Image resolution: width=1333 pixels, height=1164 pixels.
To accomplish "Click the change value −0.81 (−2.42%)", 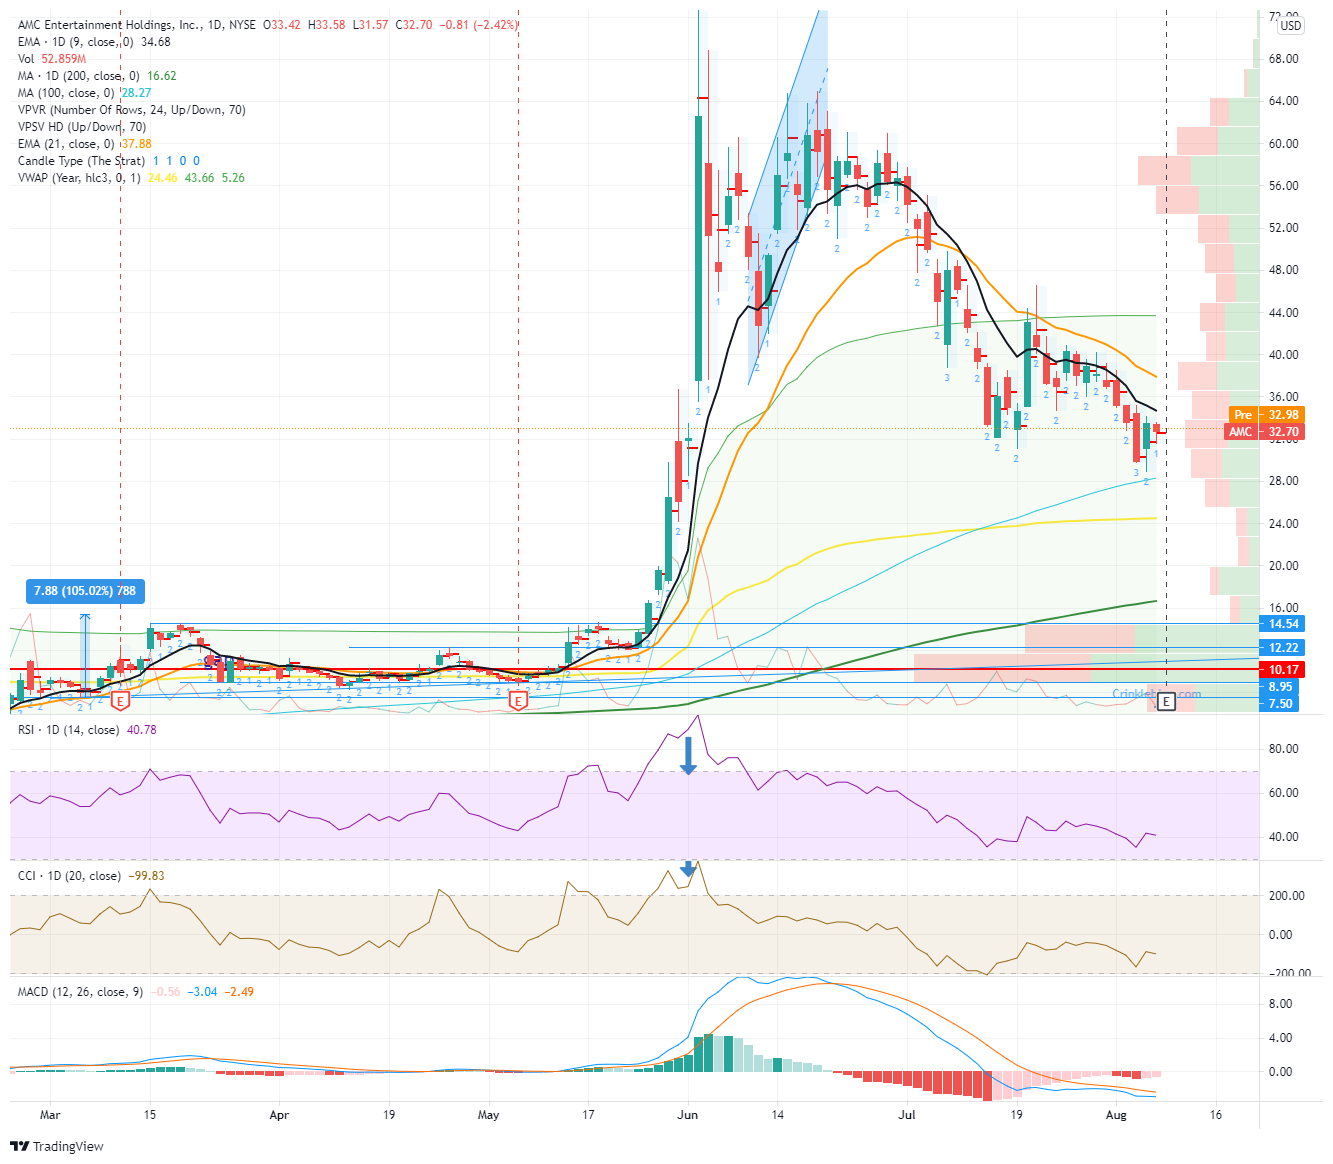I will 478,25.
